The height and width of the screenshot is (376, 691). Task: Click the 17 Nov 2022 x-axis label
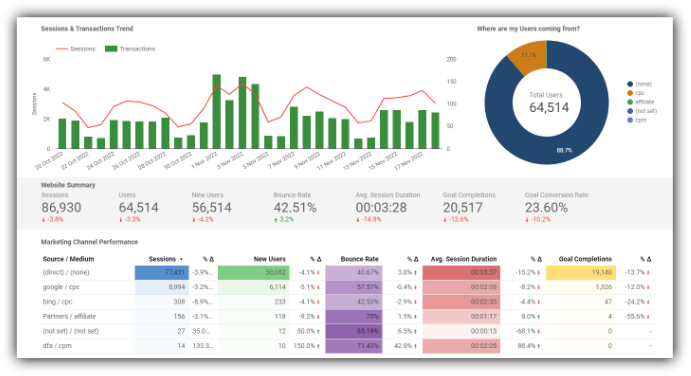point(409,161)
